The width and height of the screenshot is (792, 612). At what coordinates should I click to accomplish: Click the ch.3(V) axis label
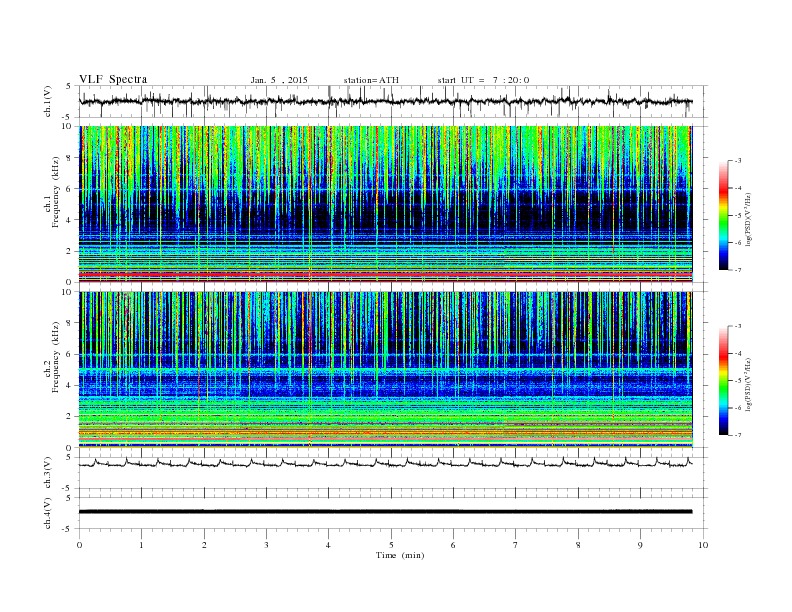tap(48, 473)
